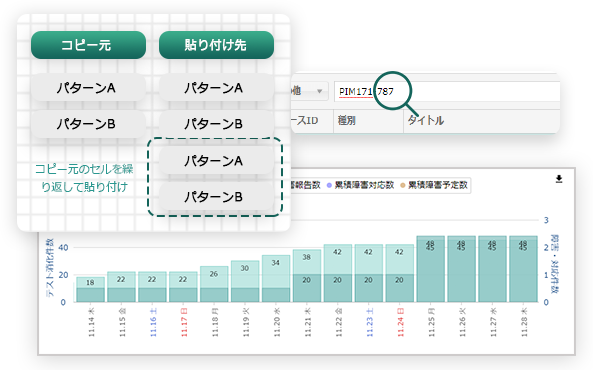Click the 11.14 bar labeled 18

pyautogui.click(x=90, y=289)
